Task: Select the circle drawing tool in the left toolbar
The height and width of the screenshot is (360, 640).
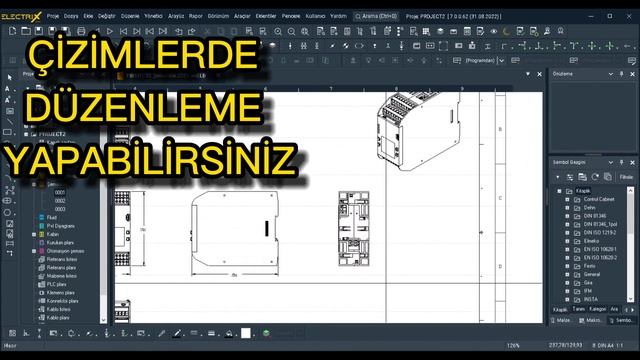Action: 7,213
